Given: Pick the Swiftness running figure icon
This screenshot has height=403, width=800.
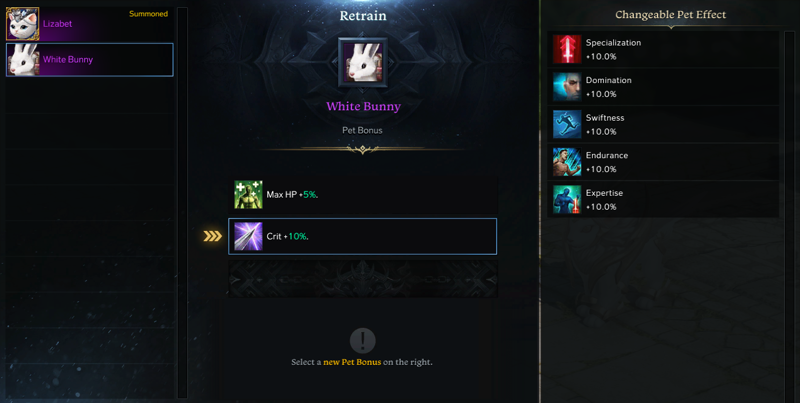Looking at the screenshot, I should point(567,124).
